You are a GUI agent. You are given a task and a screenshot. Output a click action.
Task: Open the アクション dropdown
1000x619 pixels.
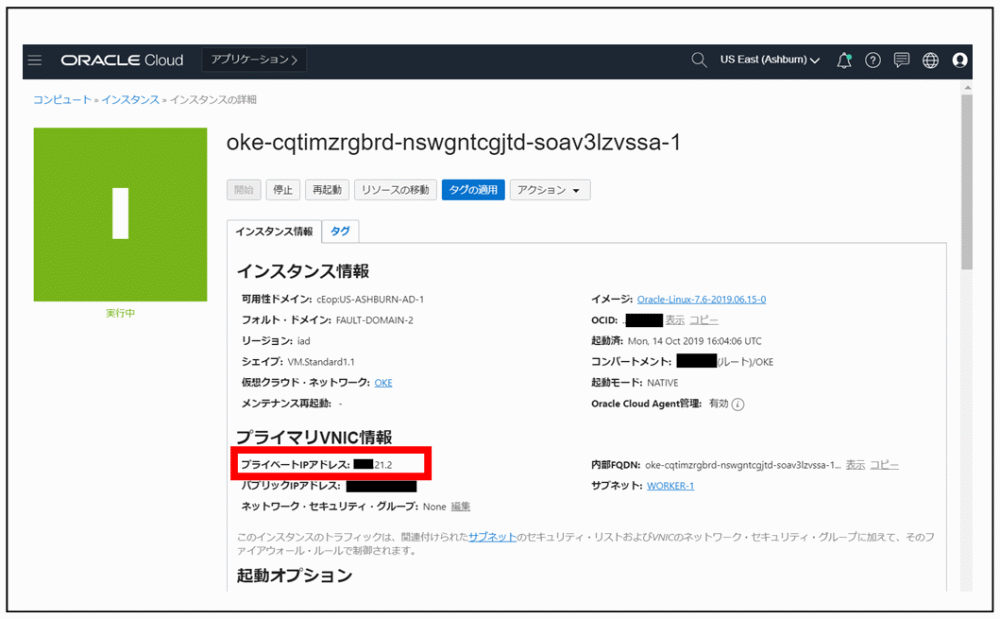coord(550,189)
